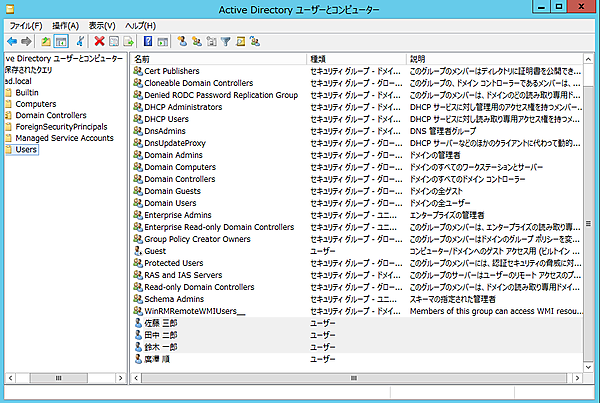Select Computers container in tree
Image resolution: width=600 pixels, height=403 pixels.
coord(36,104)
